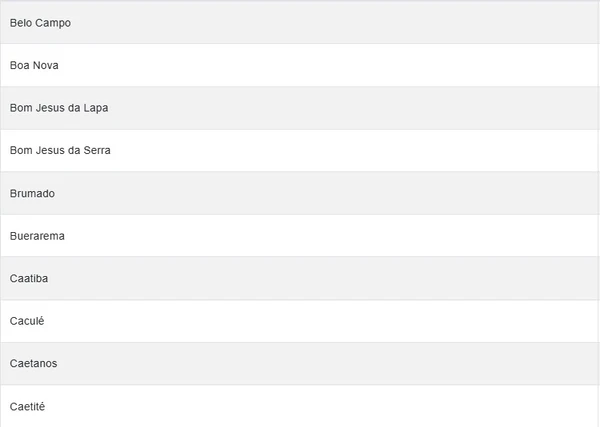Click the Buerarema row
The height and width of the screenshot is (427, 600).
click(300, 236)
